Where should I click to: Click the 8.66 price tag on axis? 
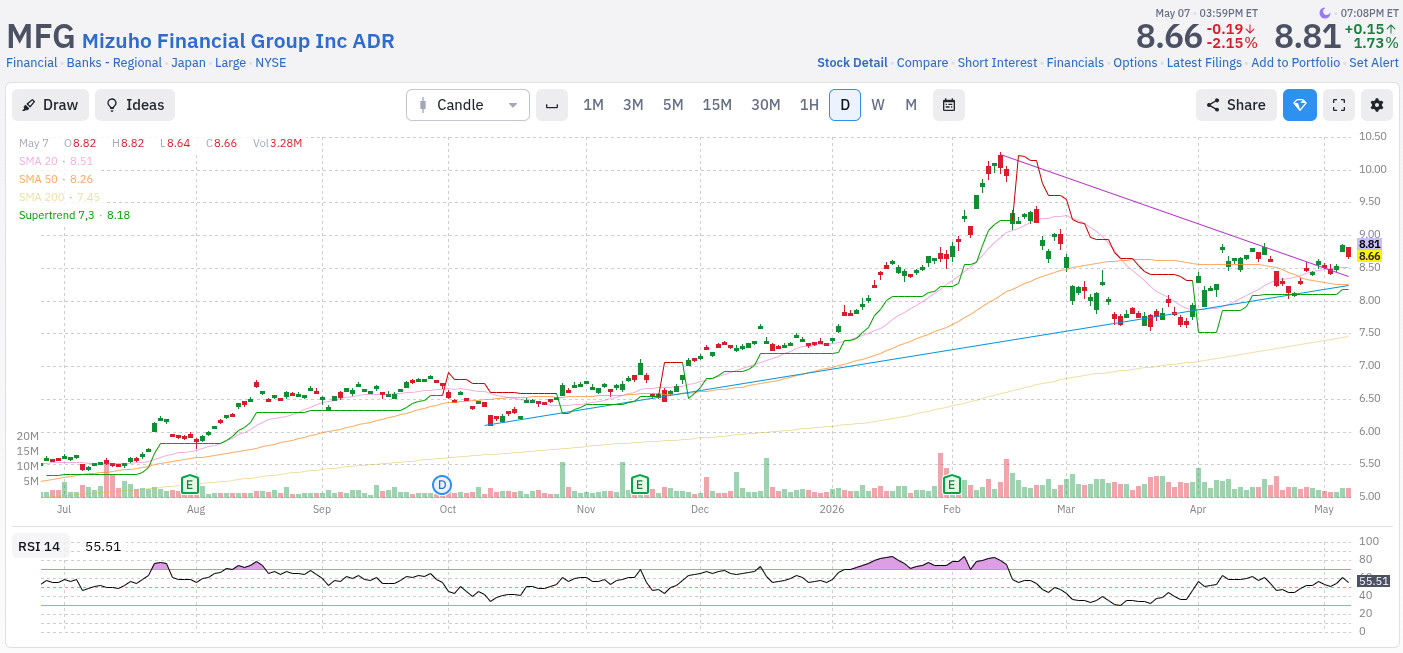point(1370,257)
